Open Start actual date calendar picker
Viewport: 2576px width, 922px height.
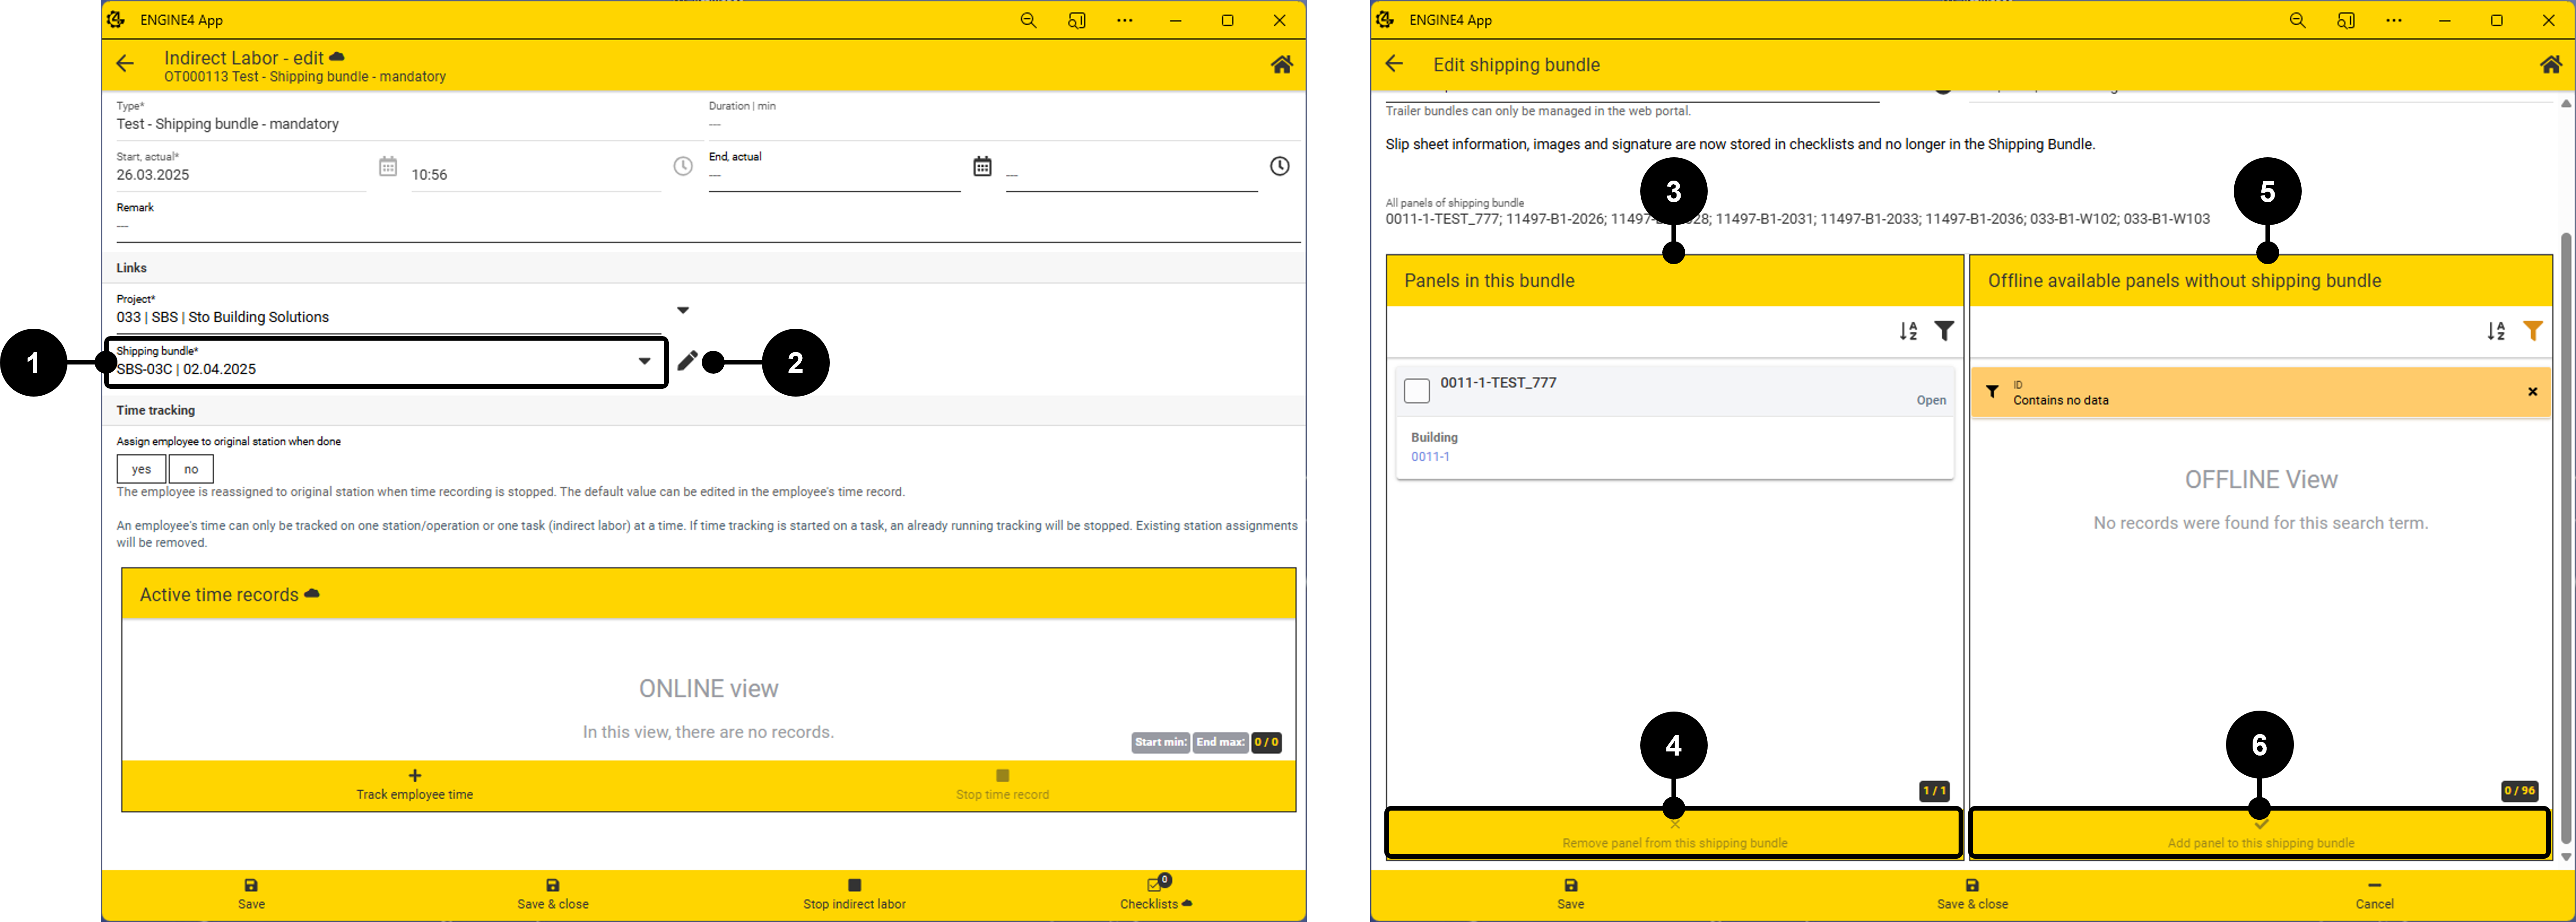pos(388,166)
